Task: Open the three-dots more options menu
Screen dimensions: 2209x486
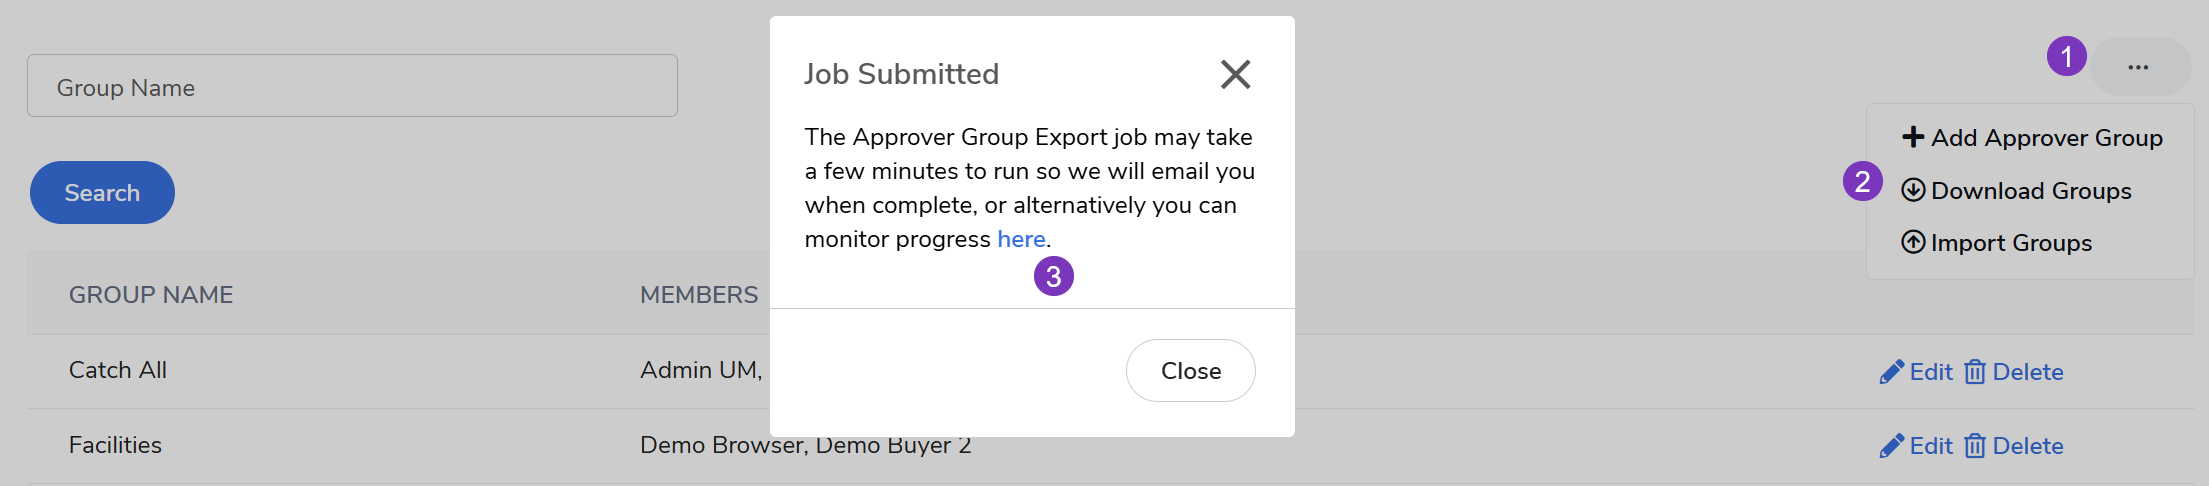Action: (x=2138, y=67)
